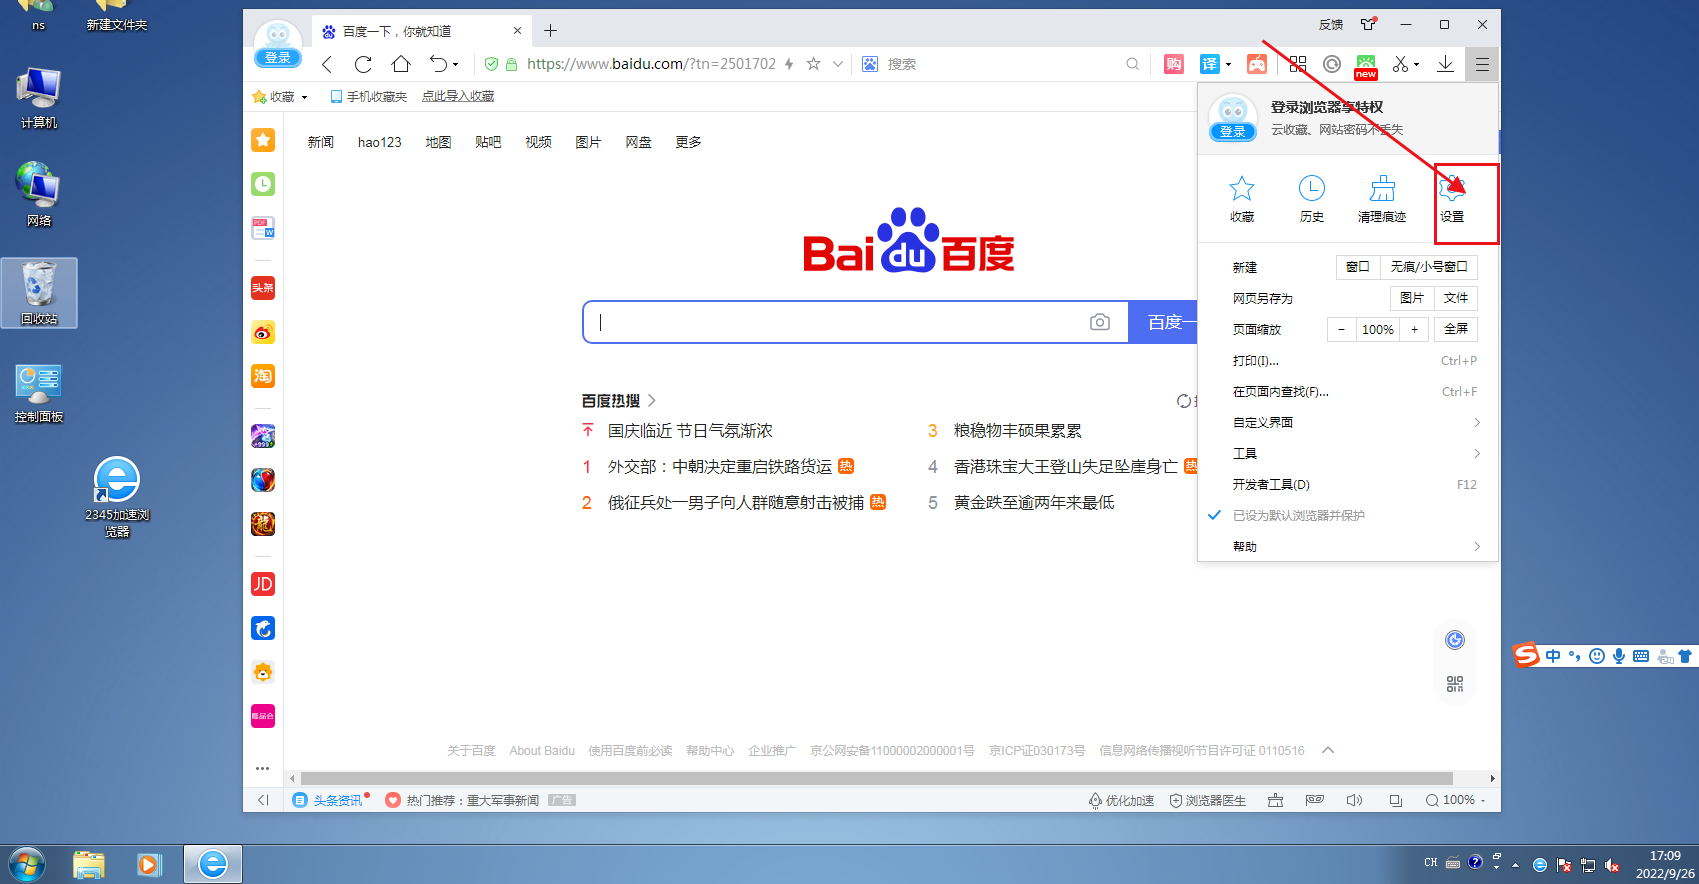Bookmark this page with address bar star
The height and width of the screenshot is (884, 1699).
pyautogui.click(x=813, y=64)
